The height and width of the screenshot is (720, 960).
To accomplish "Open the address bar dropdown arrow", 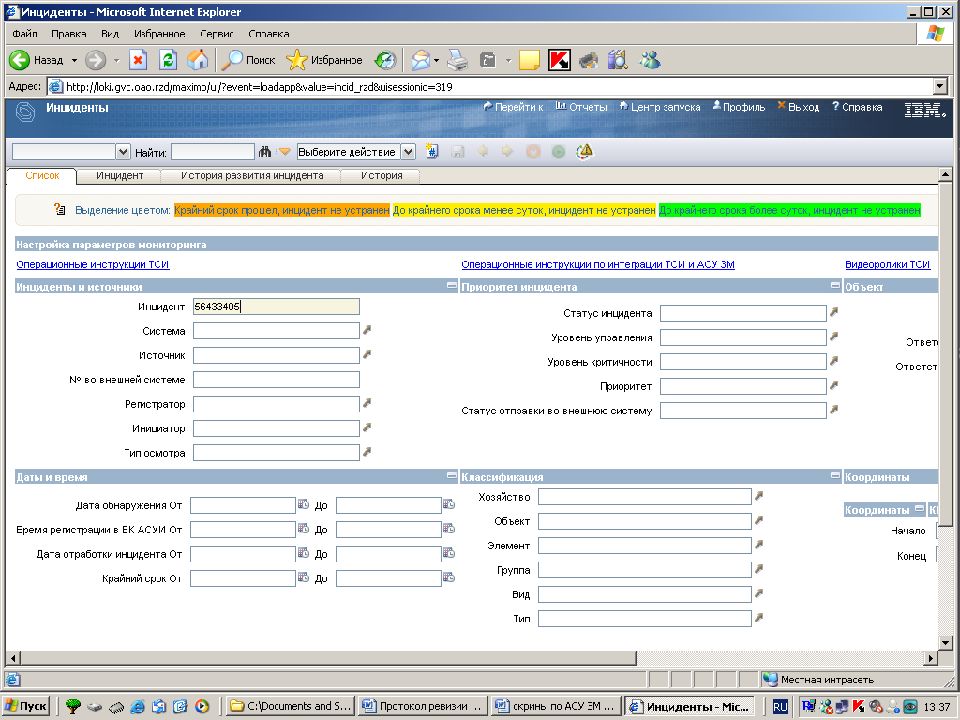I will click(940, 87).
